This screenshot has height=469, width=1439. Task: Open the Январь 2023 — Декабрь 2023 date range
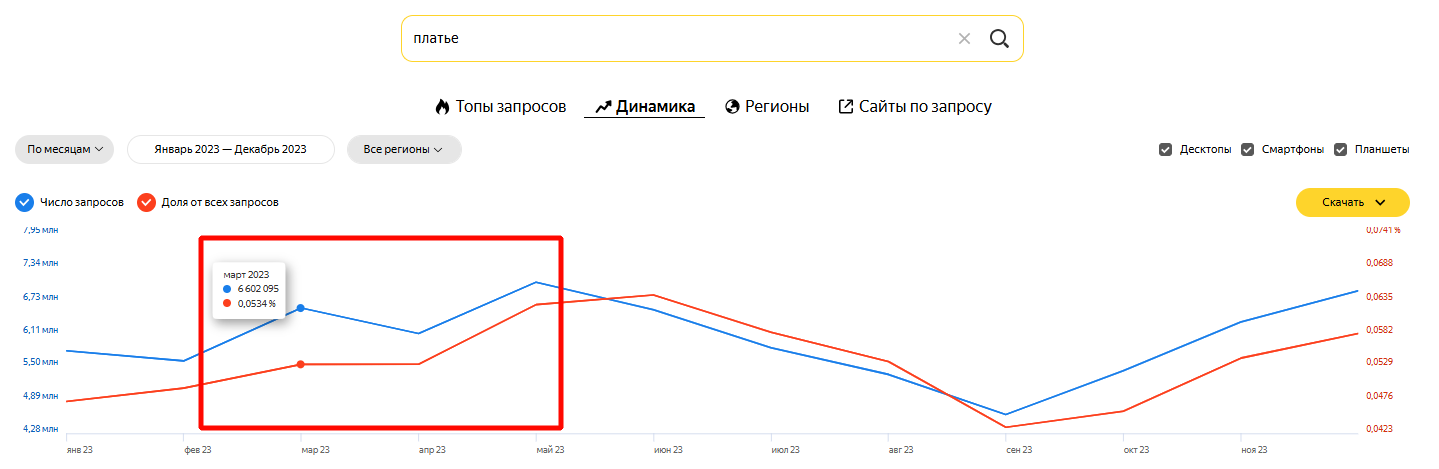click(x=230, y=150)
